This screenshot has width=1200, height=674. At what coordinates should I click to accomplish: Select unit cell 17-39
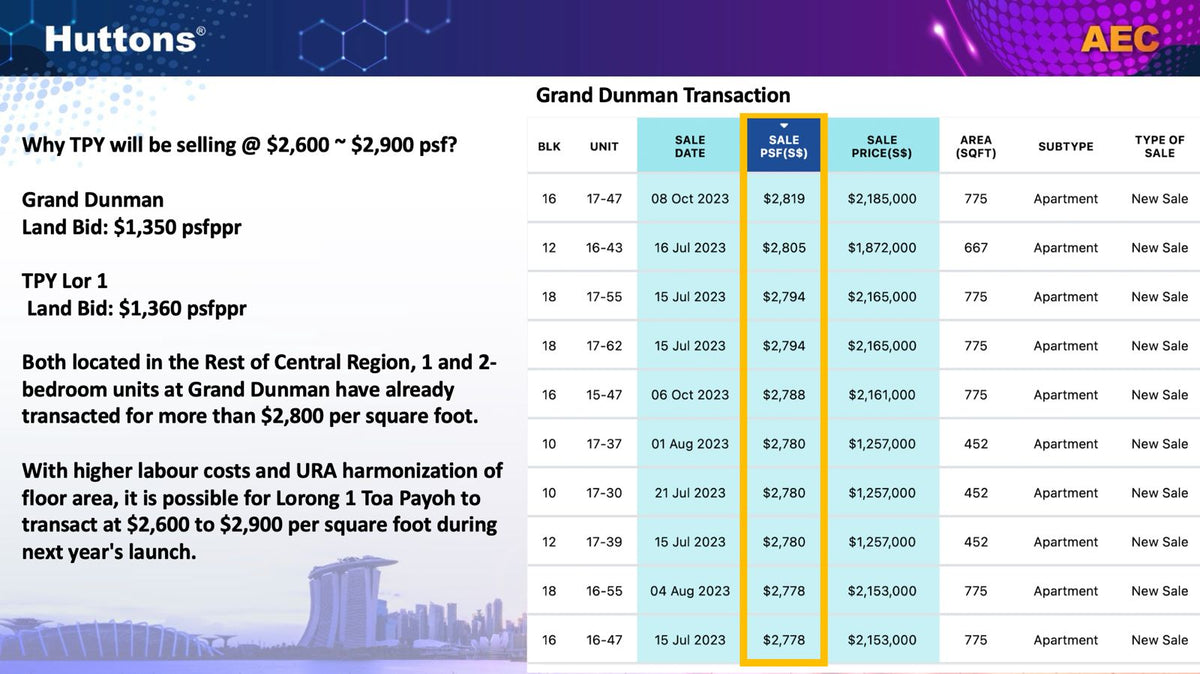click(x=604, y=542)
